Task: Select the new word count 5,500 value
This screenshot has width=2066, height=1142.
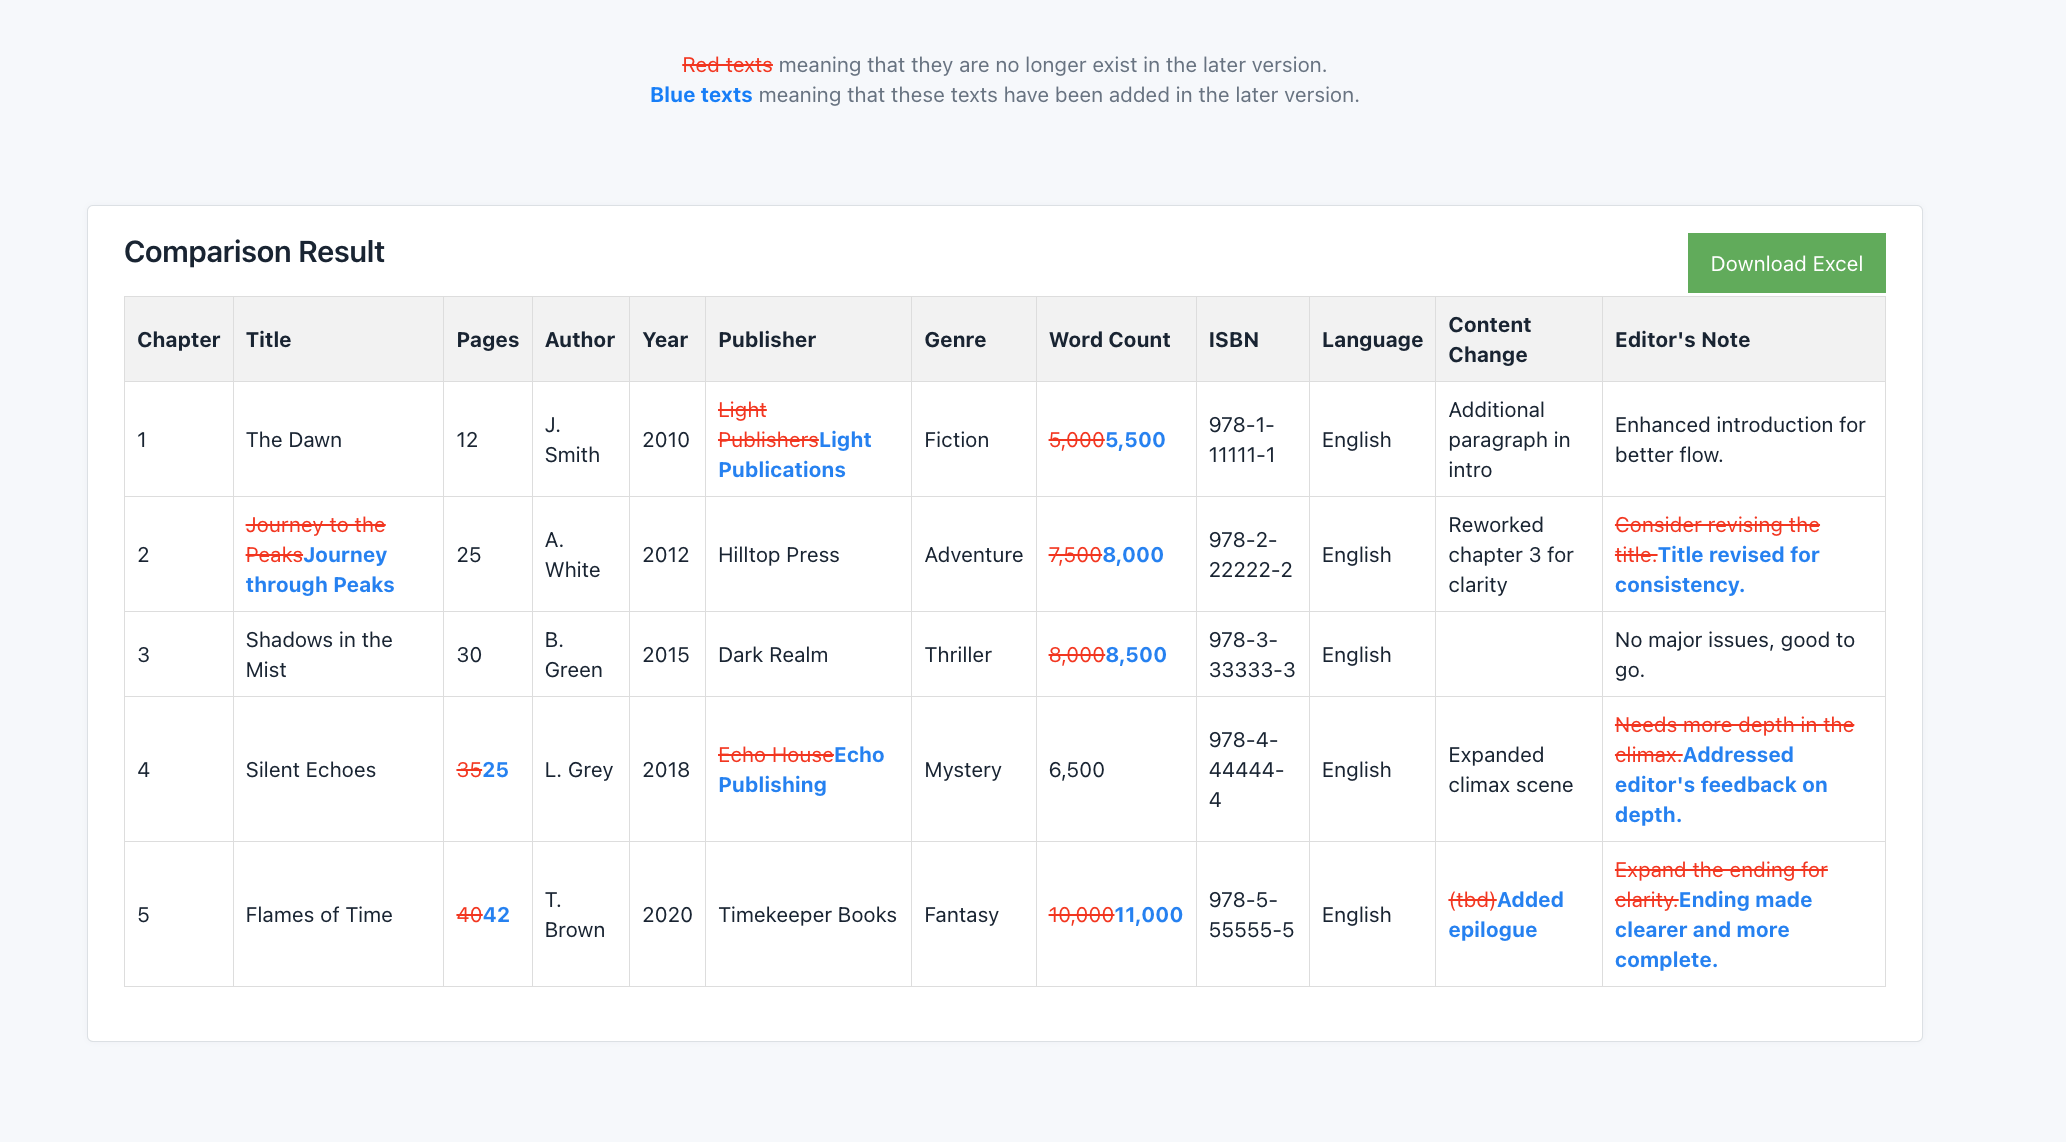Action: coord(1135,439)
